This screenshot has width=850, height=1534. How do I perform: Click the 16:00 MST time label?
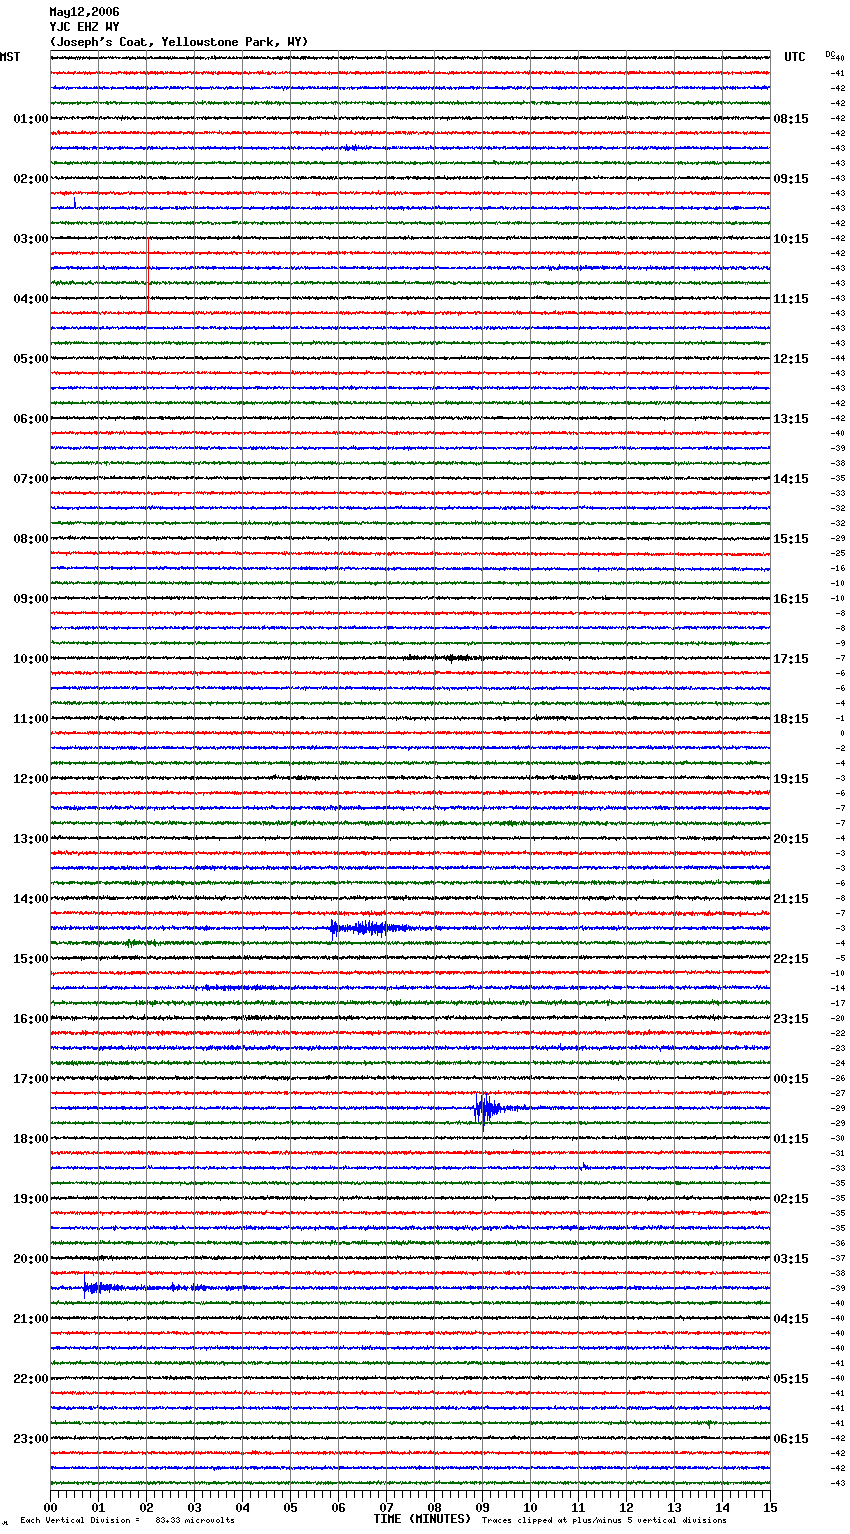[30, 1019]
